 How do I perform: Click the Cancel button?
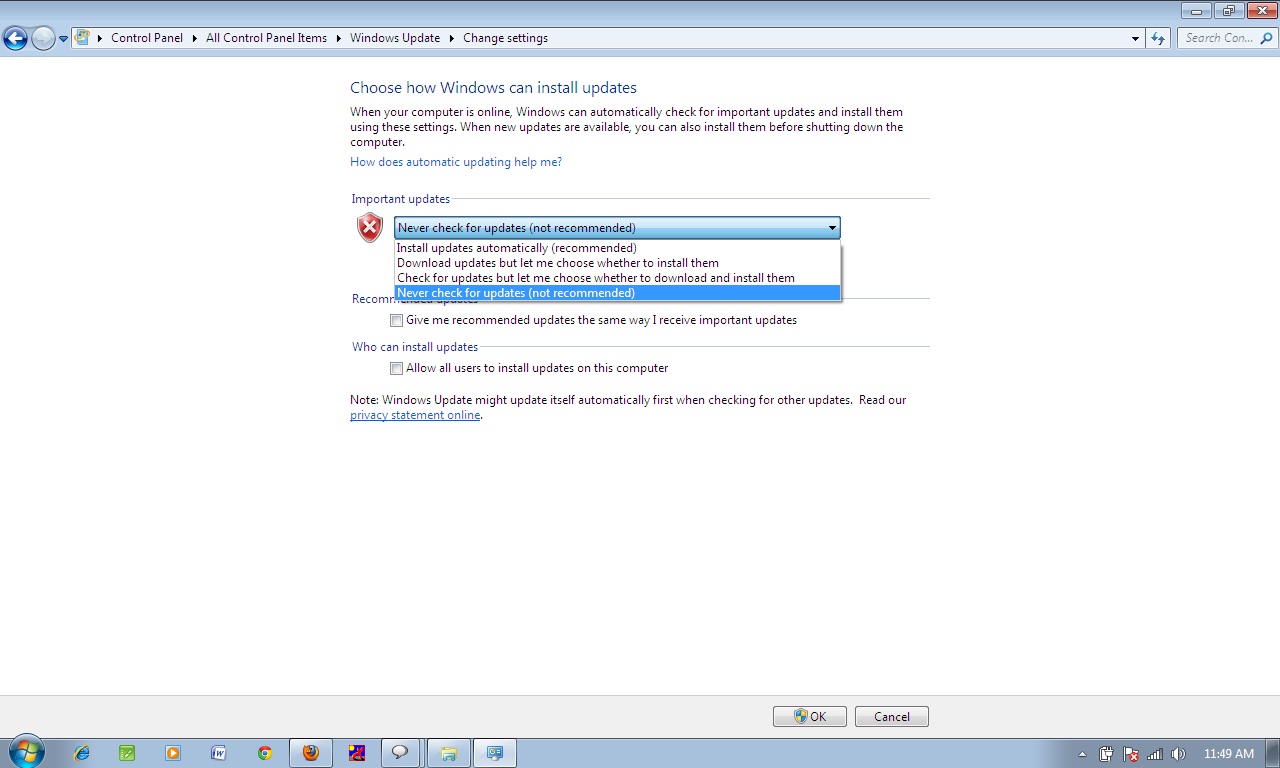point(892,717)
